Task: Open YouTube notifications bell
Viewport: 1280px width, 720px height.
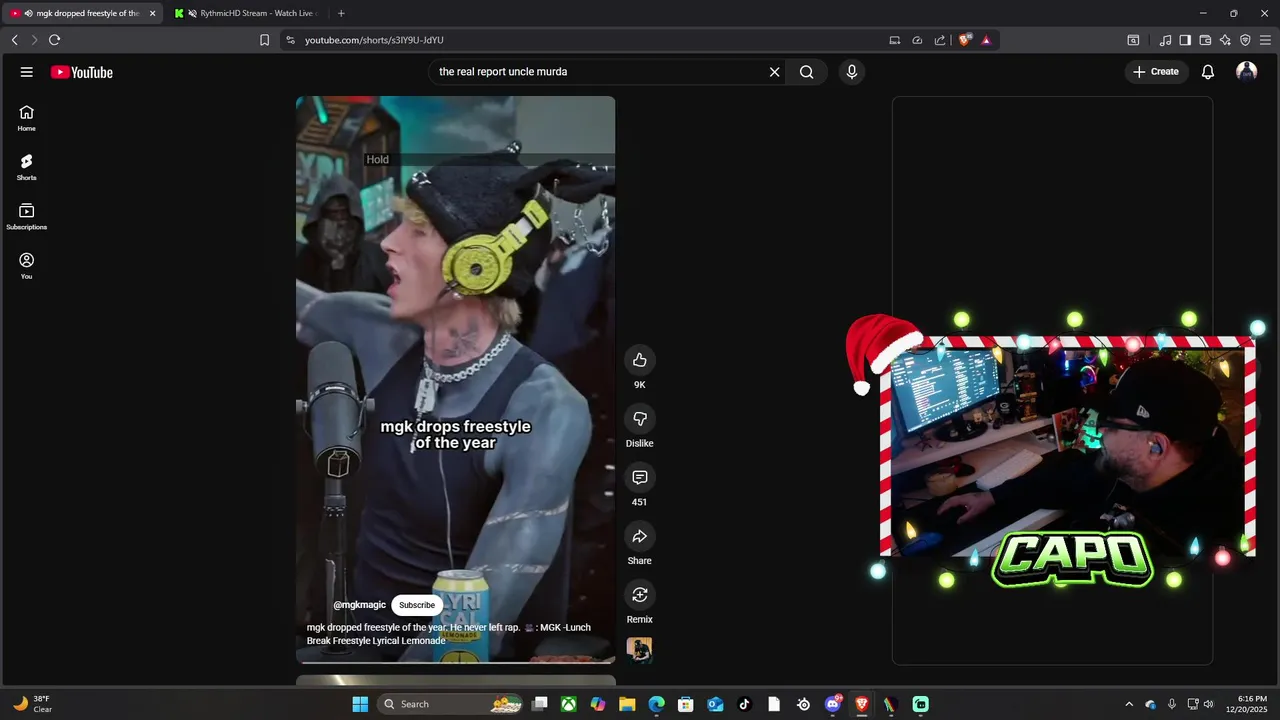Action: click(1208, 72)
